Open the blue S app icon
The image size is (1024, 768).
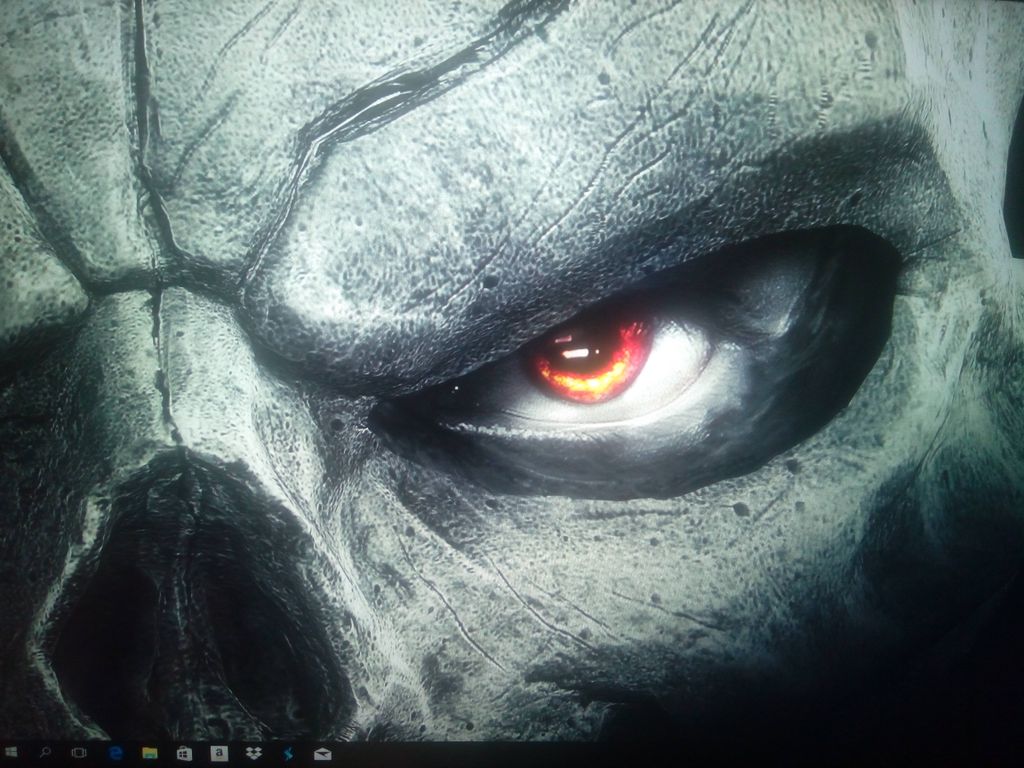point(288,754)
